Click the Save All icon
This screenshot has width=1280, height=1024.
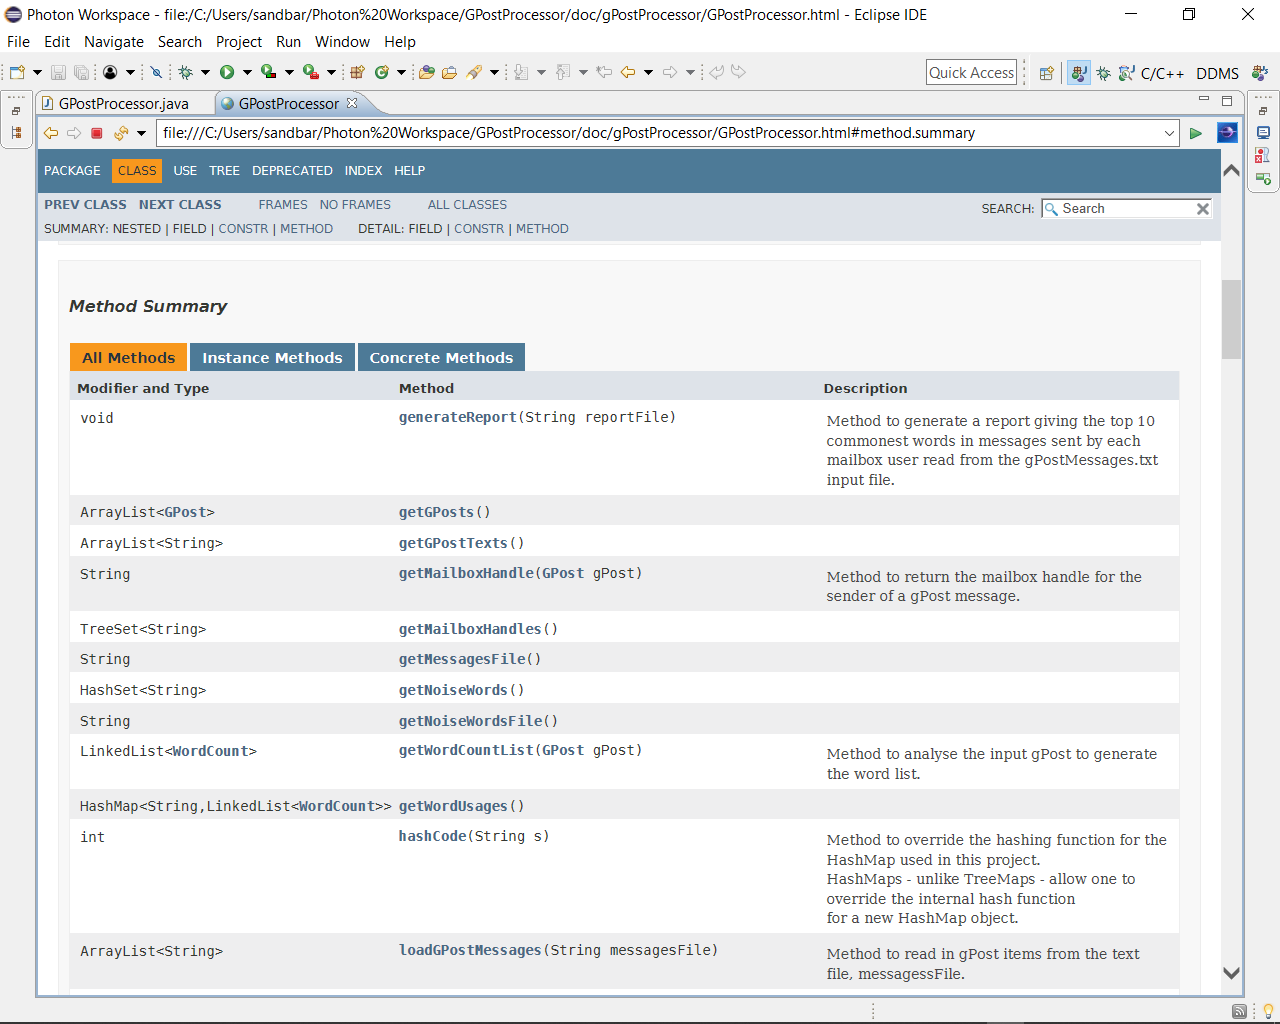[81, 72]
